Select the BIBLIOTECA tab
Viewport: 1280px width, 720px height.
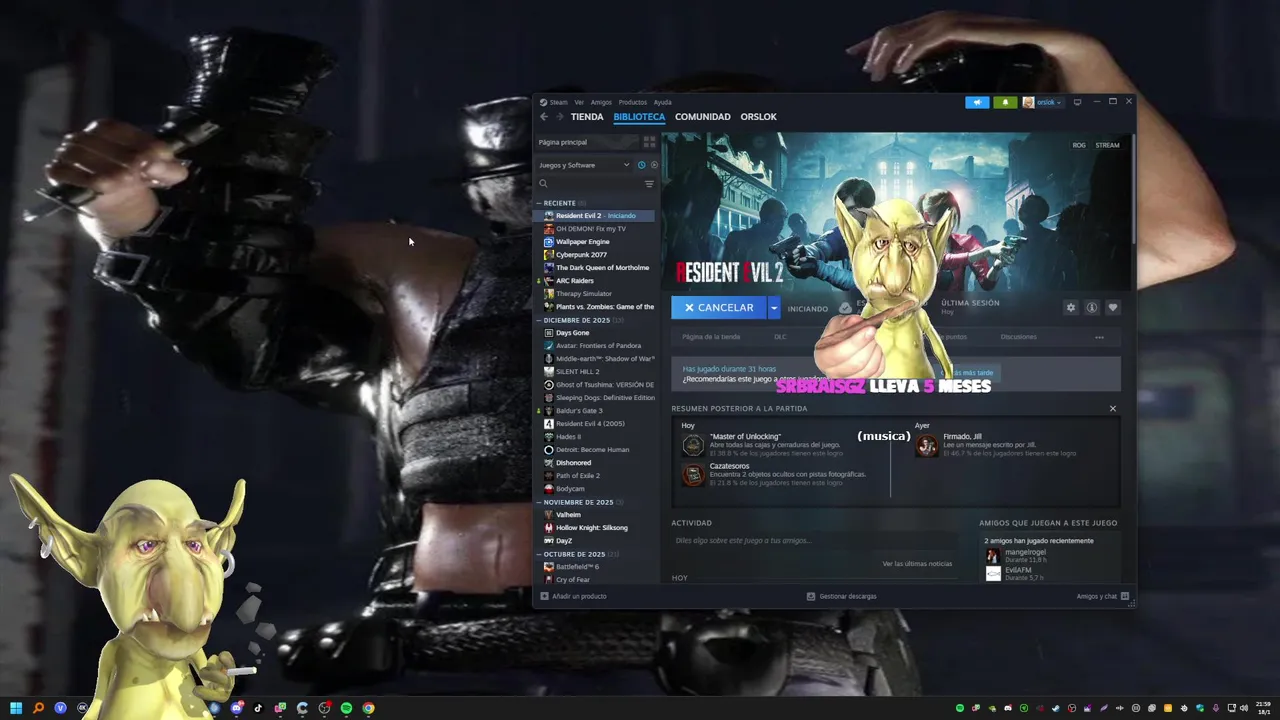pyautogui.click(x=639, y=117)
